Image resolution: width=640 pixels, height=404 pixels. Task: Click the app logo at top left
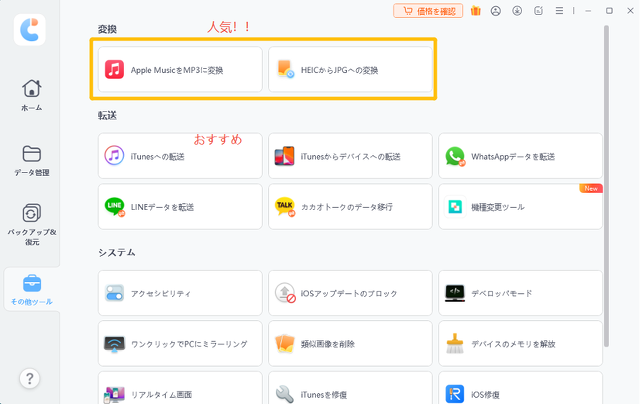pyautogui.click(x=29, y=30)
